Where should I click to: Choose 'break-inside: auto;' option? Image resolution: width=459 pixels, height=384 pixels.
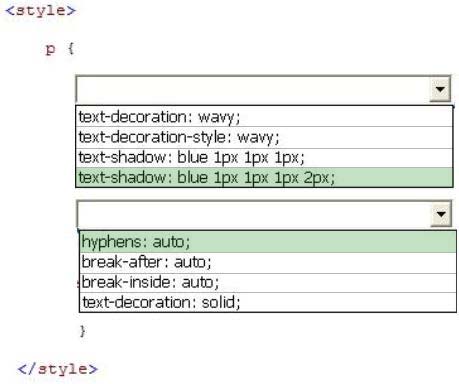[268, 283]
